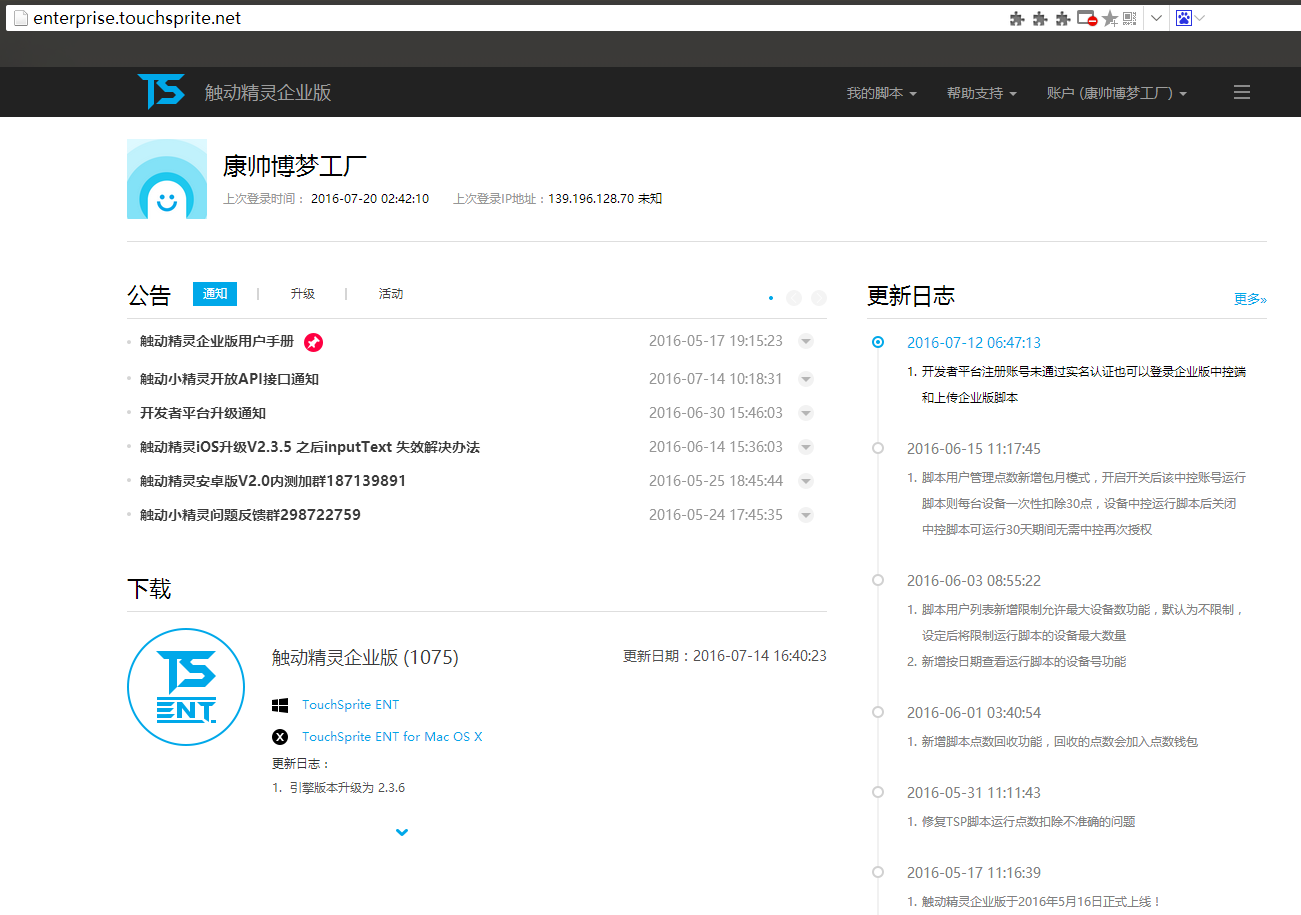1301x915 pixels.
Task: Click the 更新日期：2016-07-14 16:40:23 text
Action: click(725, 656)
